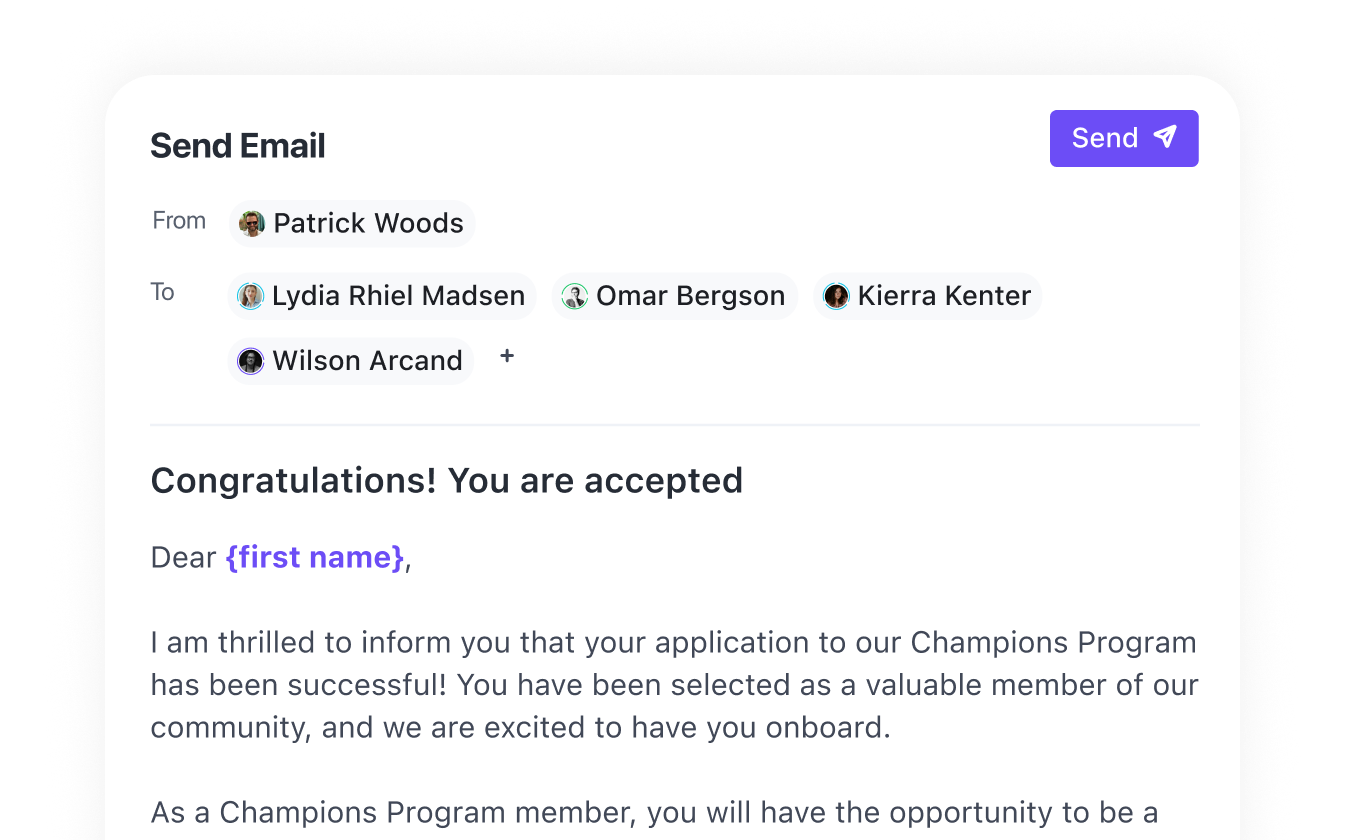
Task: Click the From field label
Action: [179, 221]
